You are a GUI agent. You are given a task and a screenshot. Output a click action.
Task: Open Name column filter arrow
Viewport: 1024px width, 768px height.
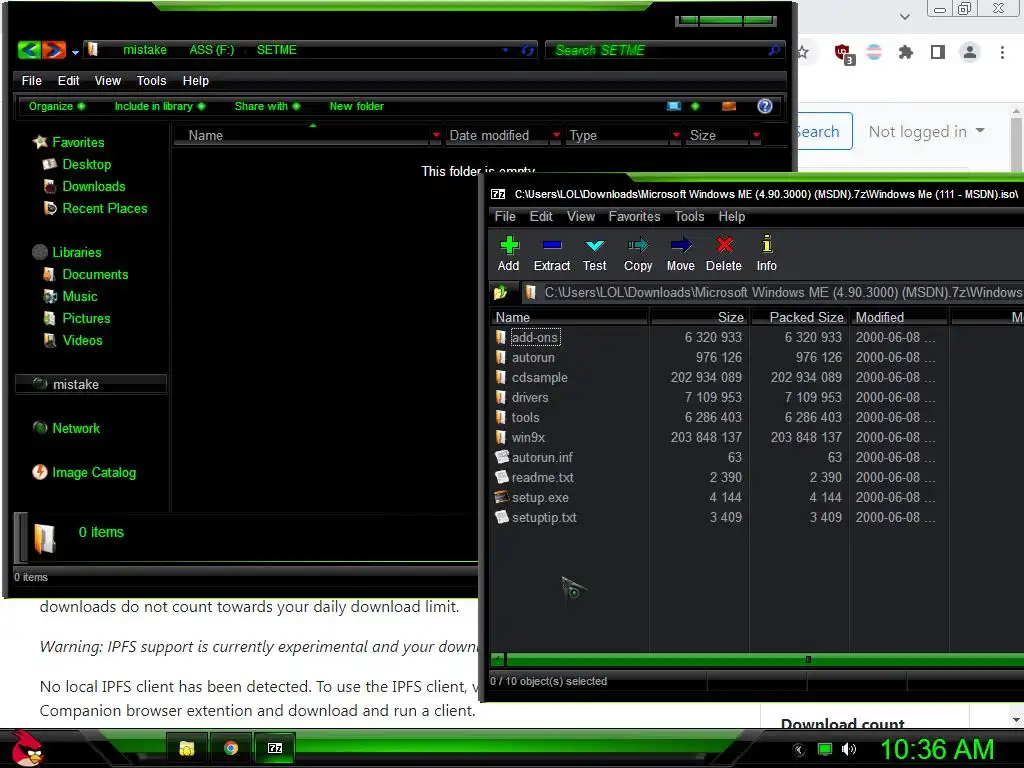(436, 135)
